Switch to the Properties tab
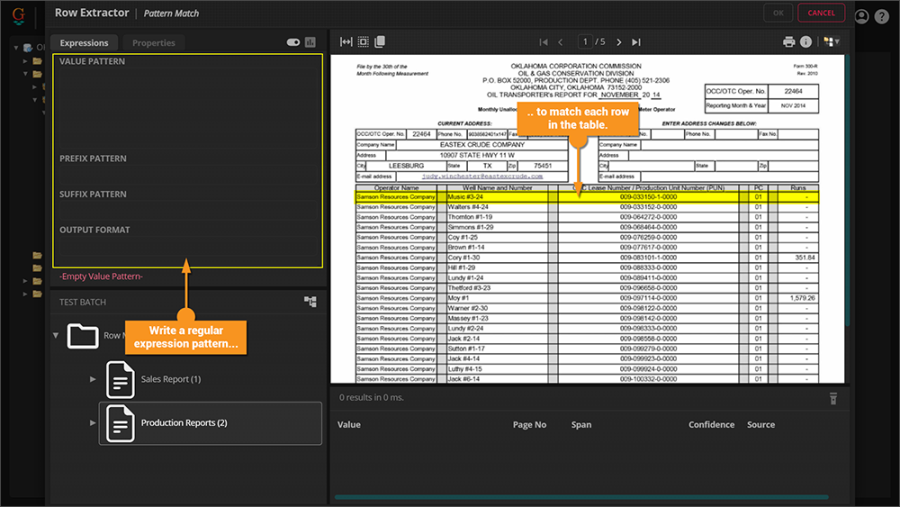 [153, 43]
